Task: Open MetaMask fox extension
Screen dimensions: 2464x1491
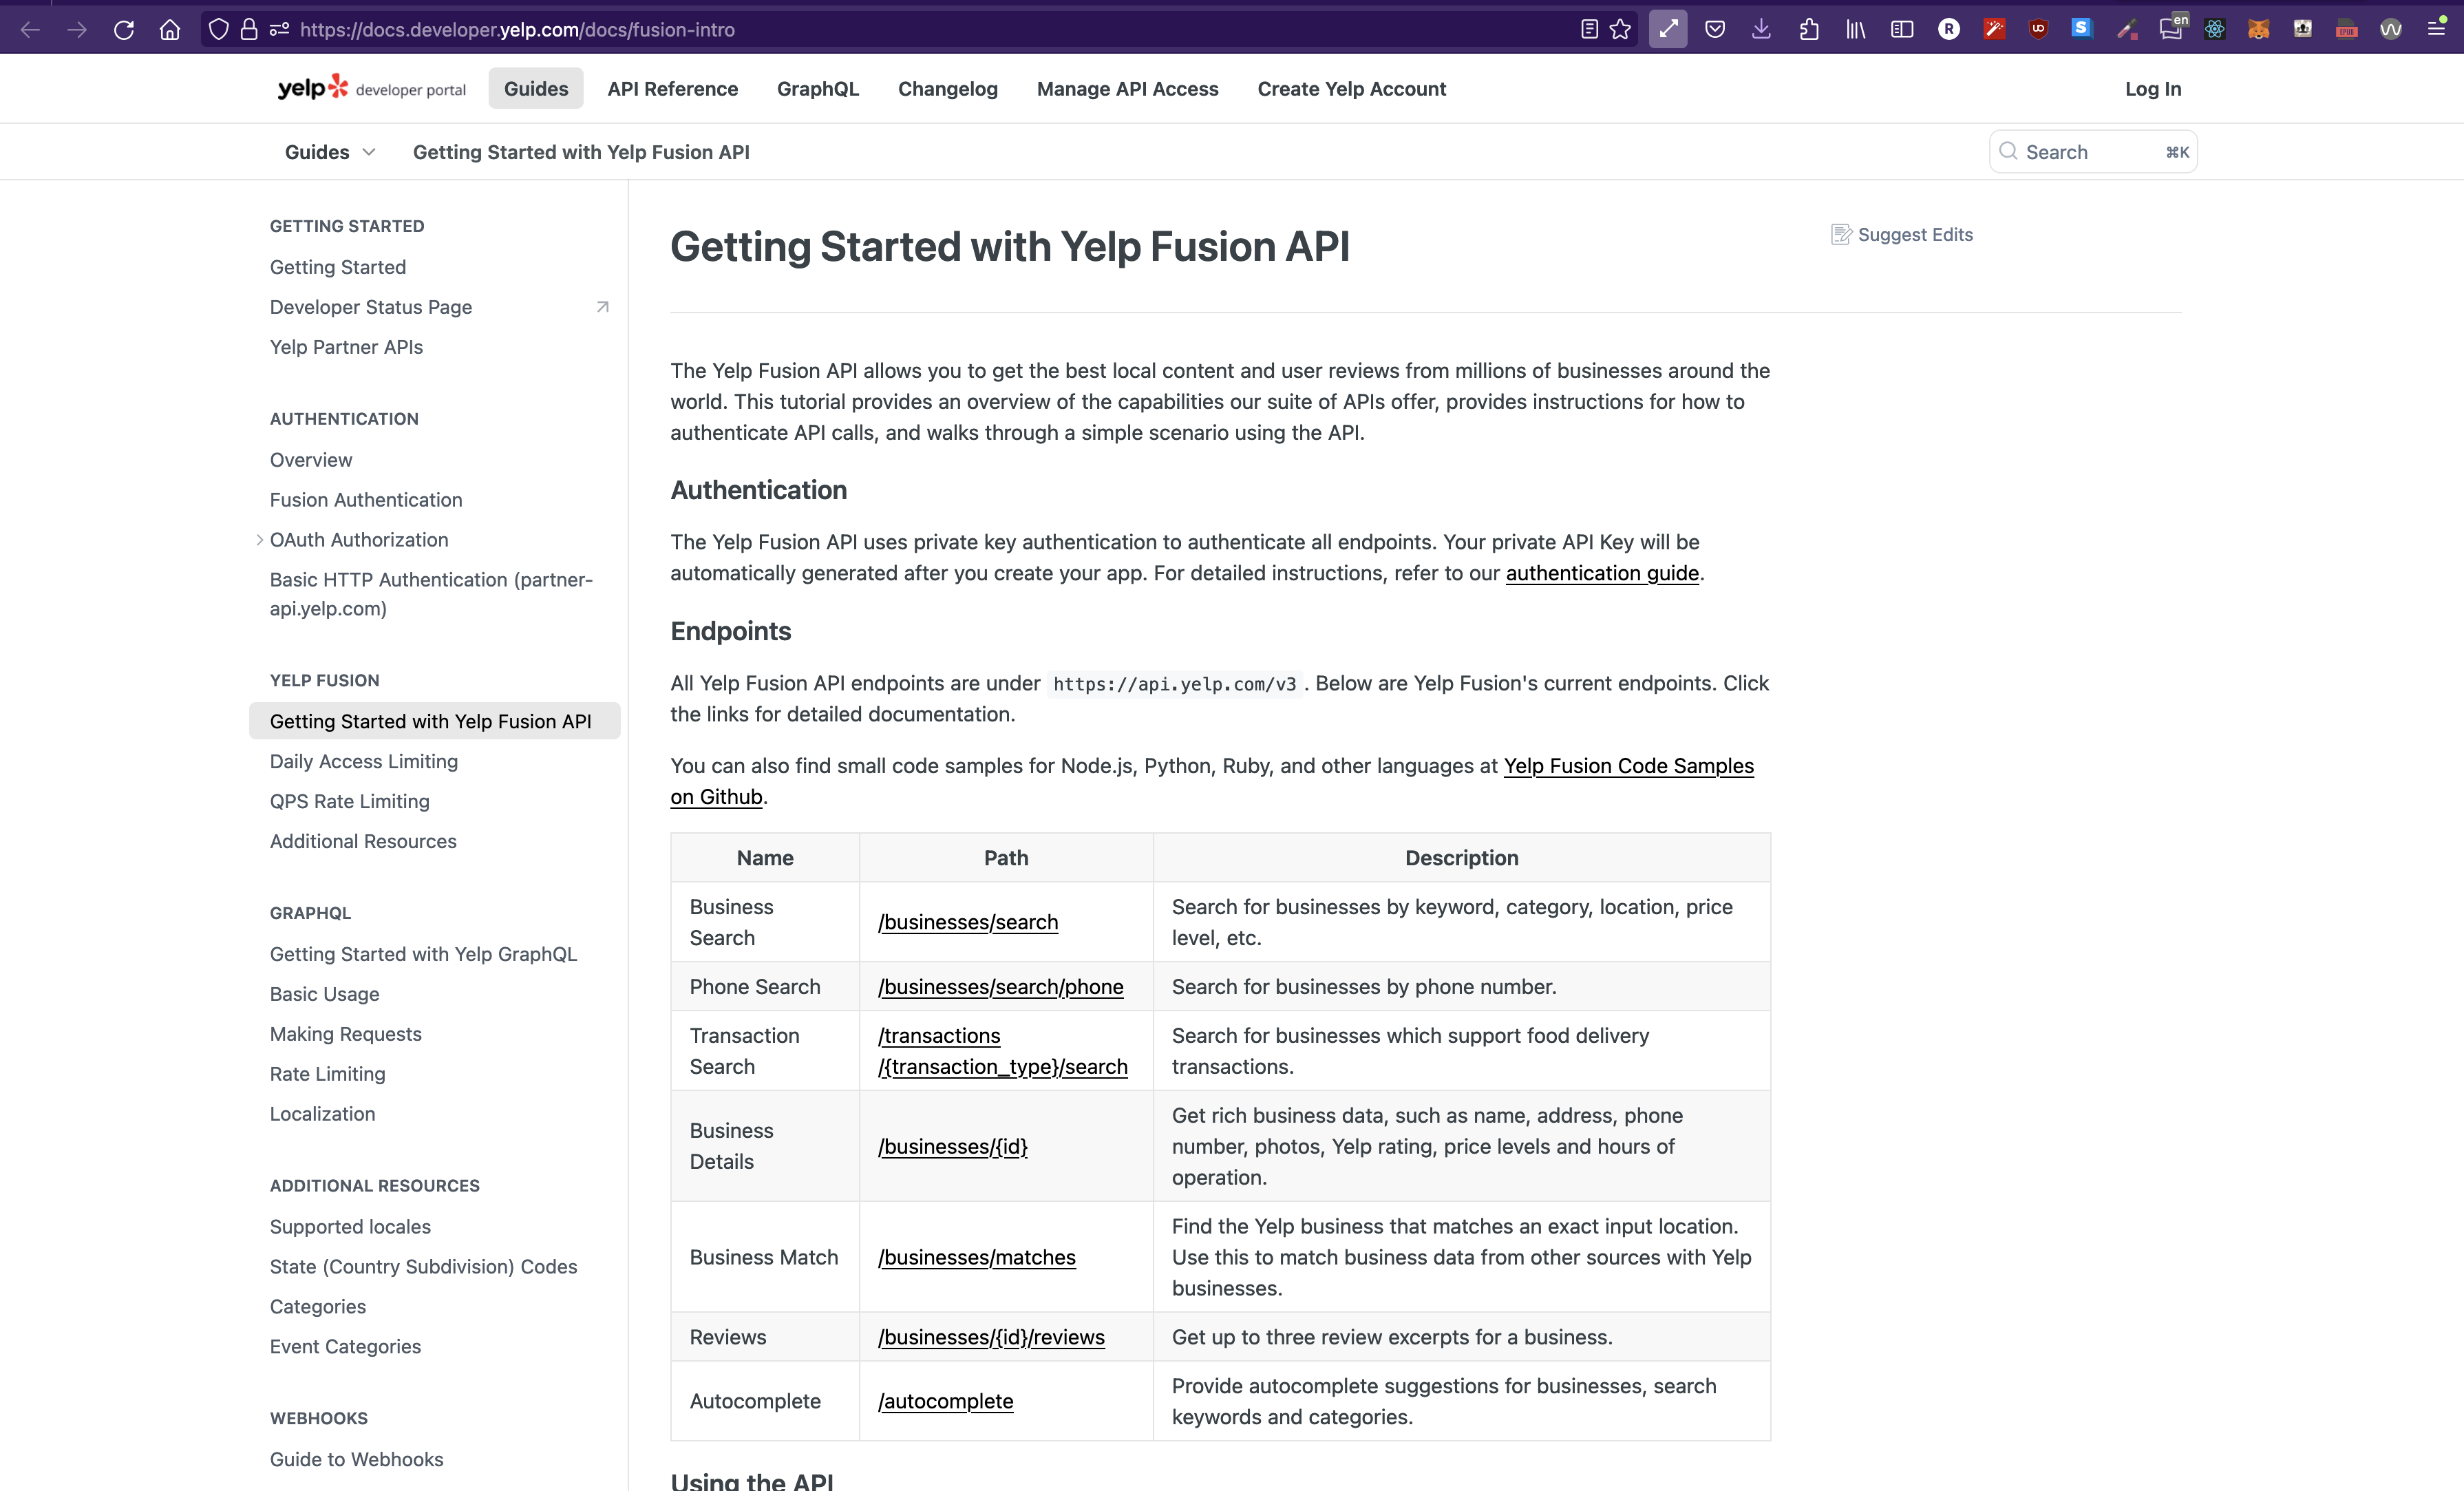Action: [2259, 30]
